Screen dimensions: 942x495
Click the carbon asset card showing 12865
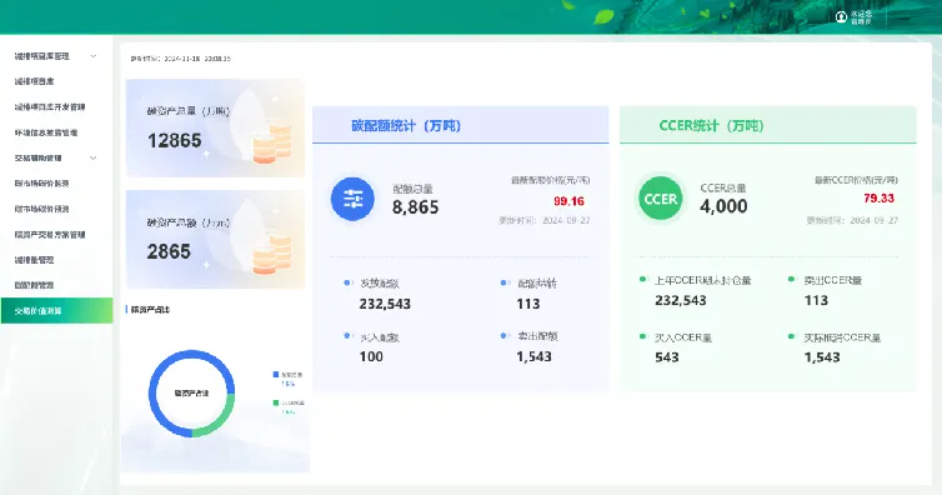tap(215, 128)
